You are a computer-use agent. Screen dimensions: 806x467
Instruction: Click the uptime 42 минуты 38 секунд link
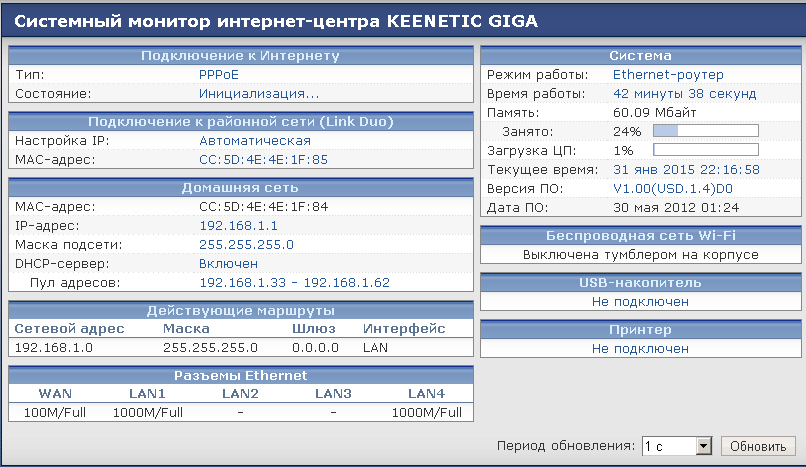click(x=685, y=94)
